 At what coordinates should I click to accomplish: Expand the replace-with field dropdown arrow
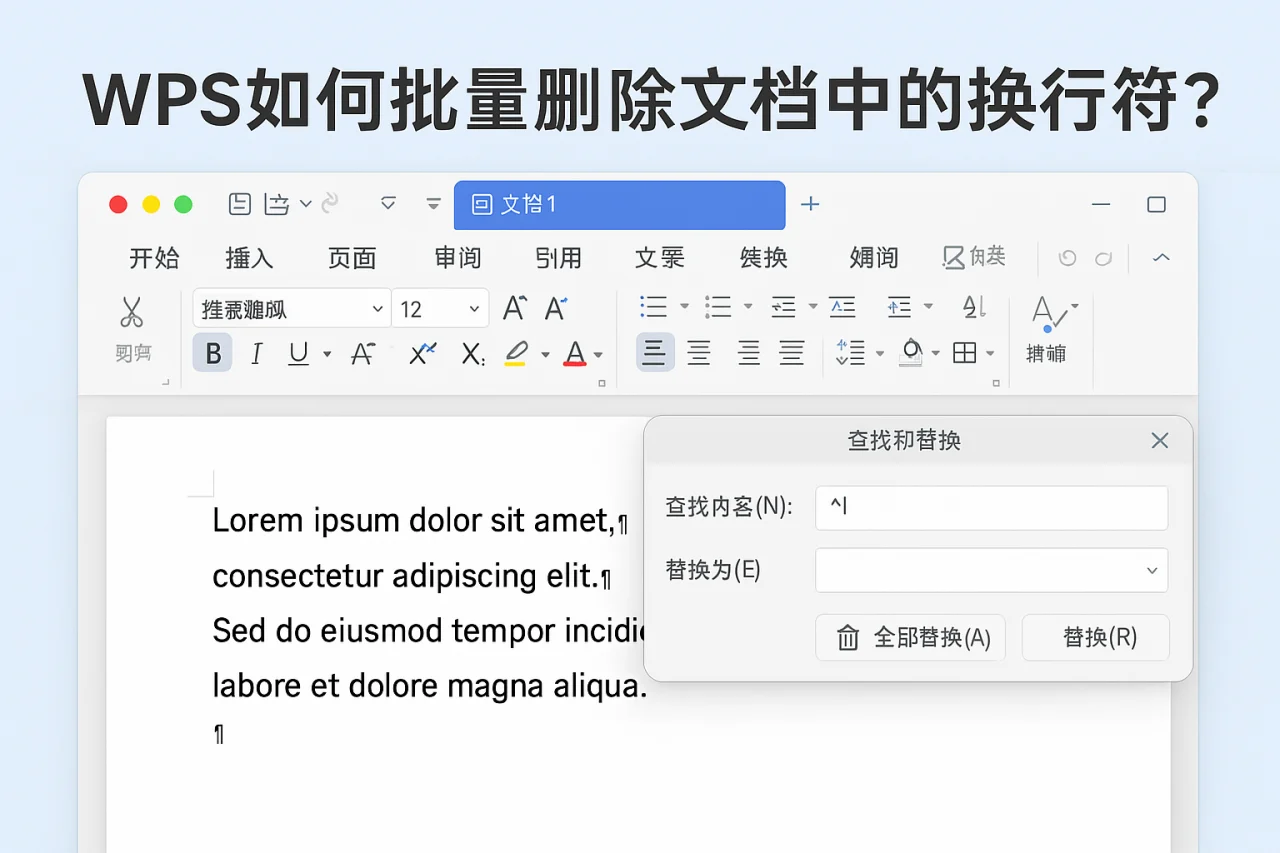1152,571
